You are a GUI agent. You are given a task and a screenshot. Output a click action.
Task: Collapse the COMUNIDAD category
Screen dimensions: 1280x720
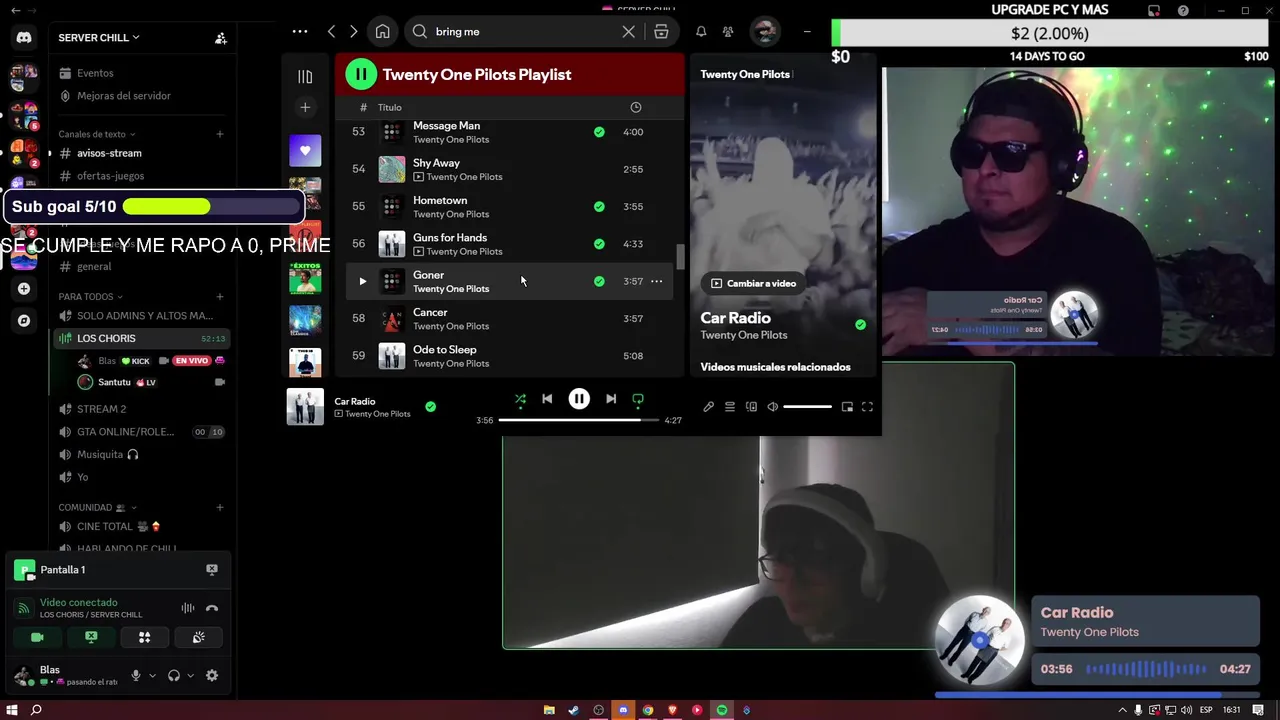tap(96, 508)
